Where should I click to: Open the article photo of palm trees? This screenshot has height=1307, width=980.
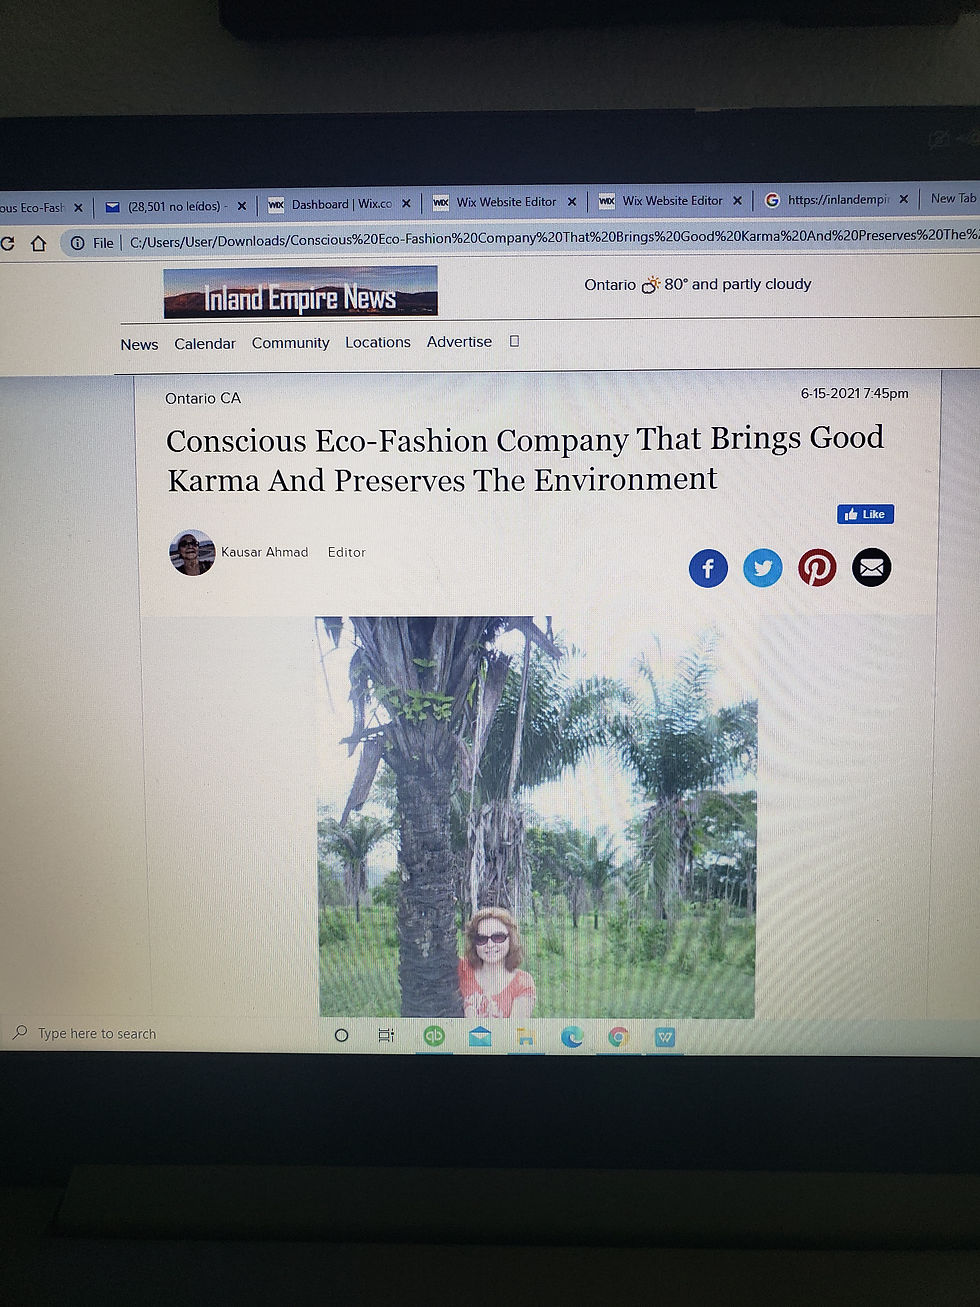537,817
